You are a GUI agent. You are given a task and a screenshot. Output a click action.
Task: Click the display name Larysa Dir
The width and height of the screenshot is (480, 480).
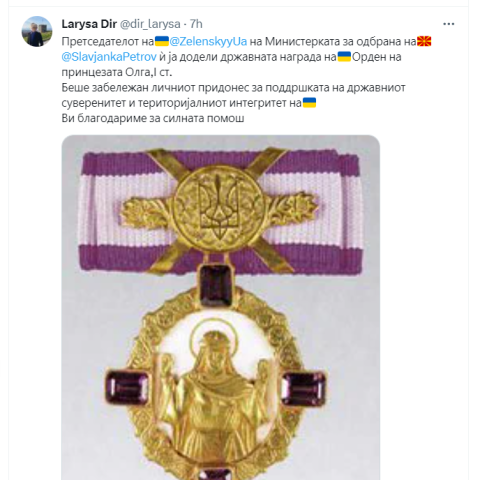[89, 24]
